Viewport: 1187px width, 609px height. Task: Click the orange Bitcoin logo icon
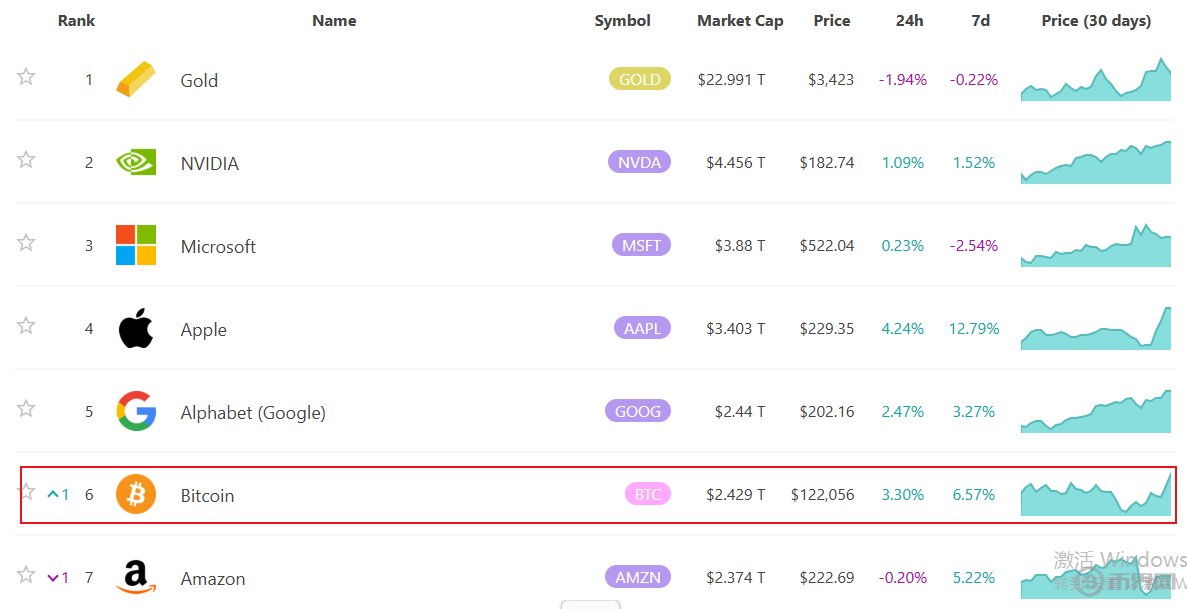(x=136, y=494)
